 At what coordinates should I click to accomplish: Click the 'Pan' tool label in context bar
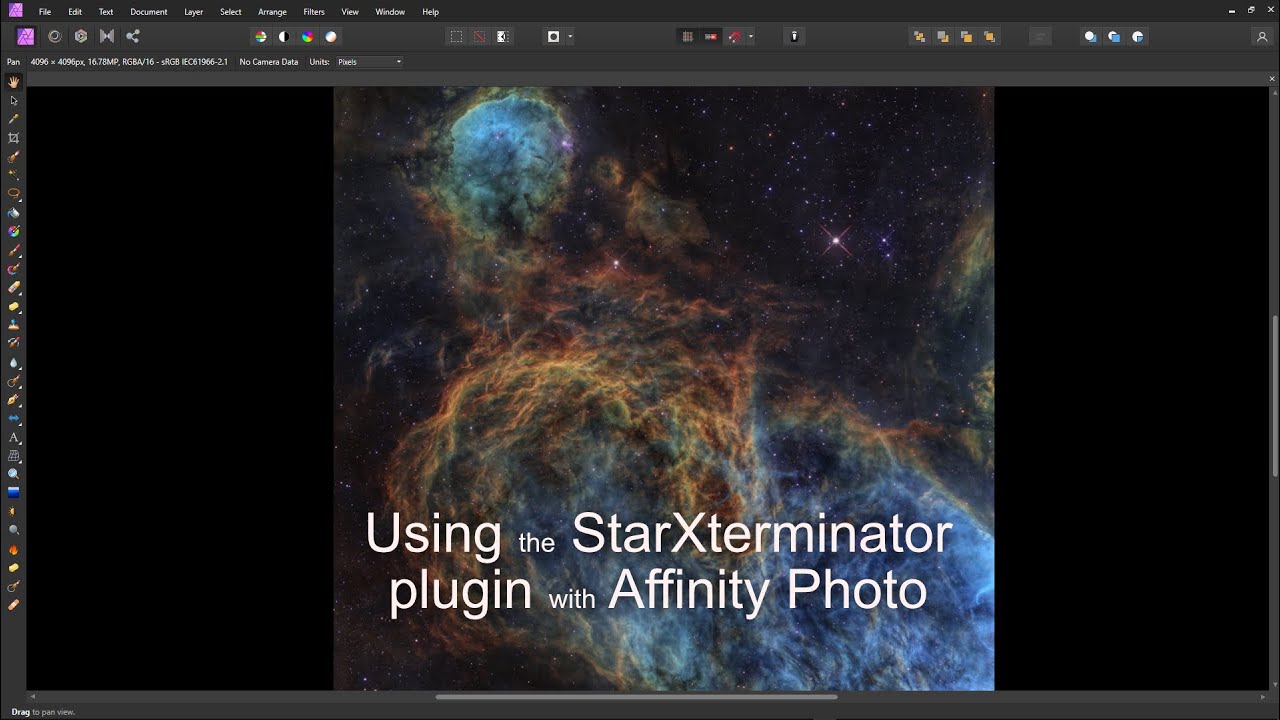pyautogui.click(x=13, y=62)
